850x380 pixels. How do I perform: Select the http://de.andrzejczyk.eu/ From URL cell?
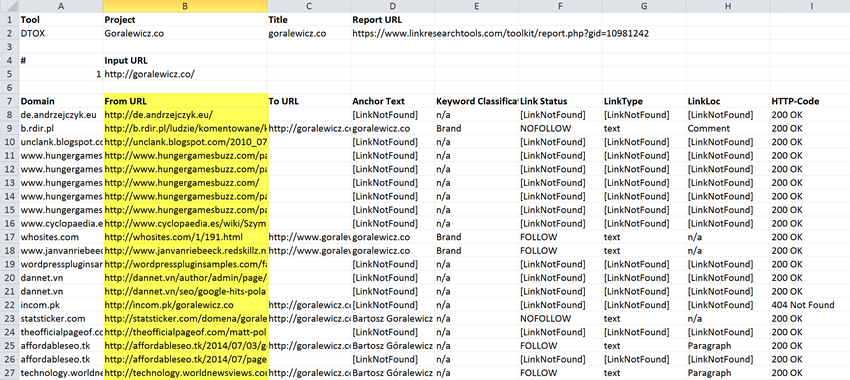tap(185, 115)
